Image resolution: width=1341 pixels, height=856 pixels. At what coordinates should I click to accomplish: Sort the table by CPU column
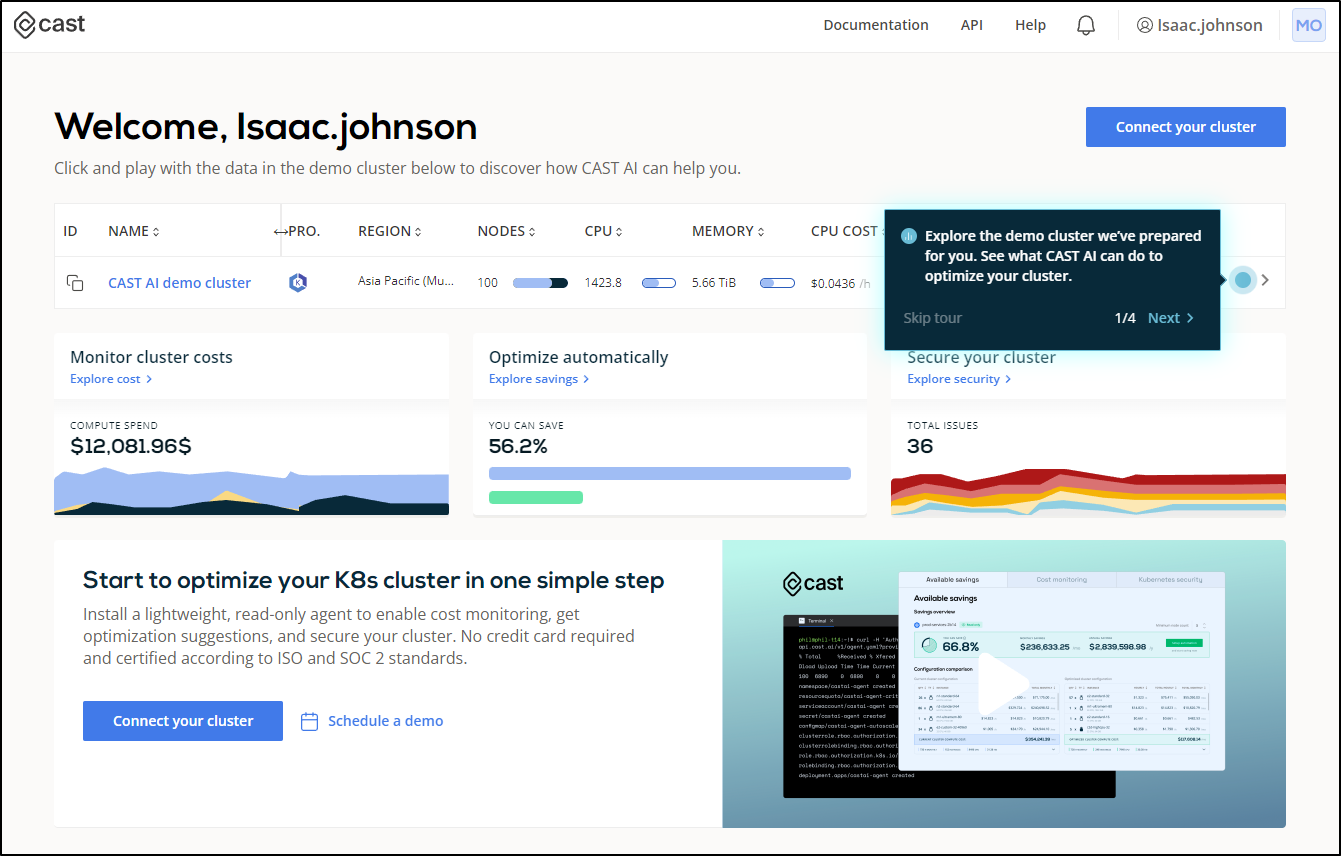pyautogui.click(x=604, y=231)
